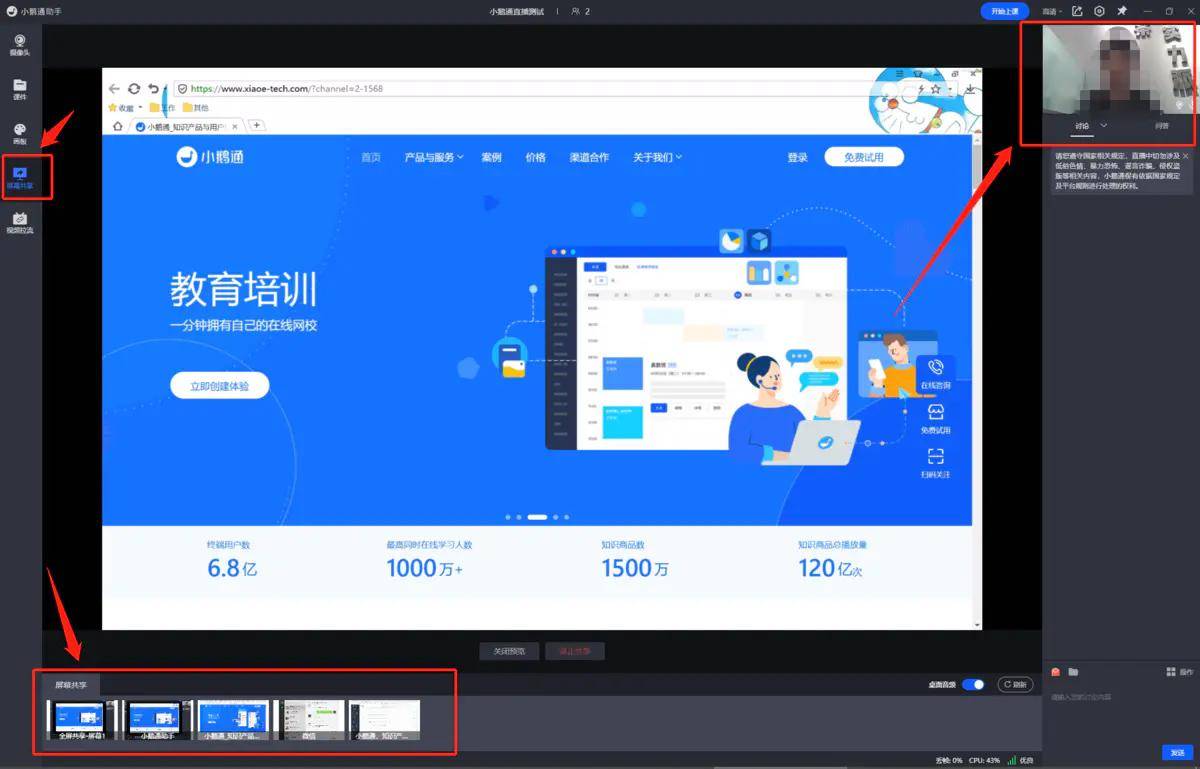Click the 关闭预览 close preview button
Screen dimensions: 1200x769
[509, 651]
